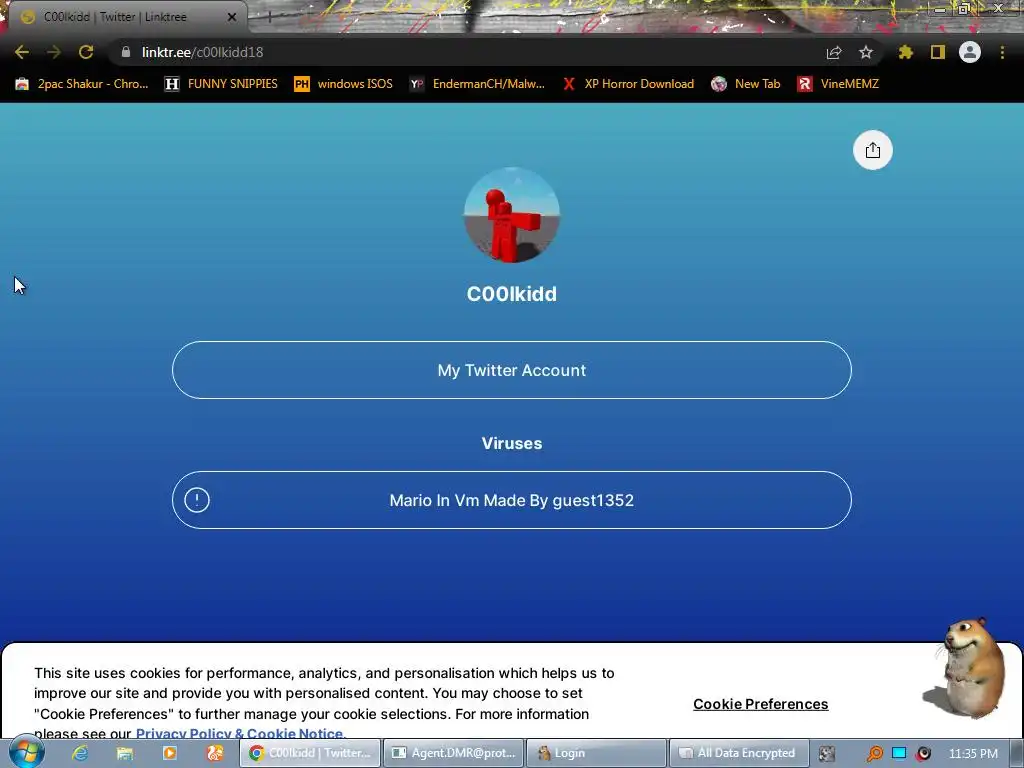1024x768 pixels.
Task: Open Cookie Preferences
Action: pos(761,704)
